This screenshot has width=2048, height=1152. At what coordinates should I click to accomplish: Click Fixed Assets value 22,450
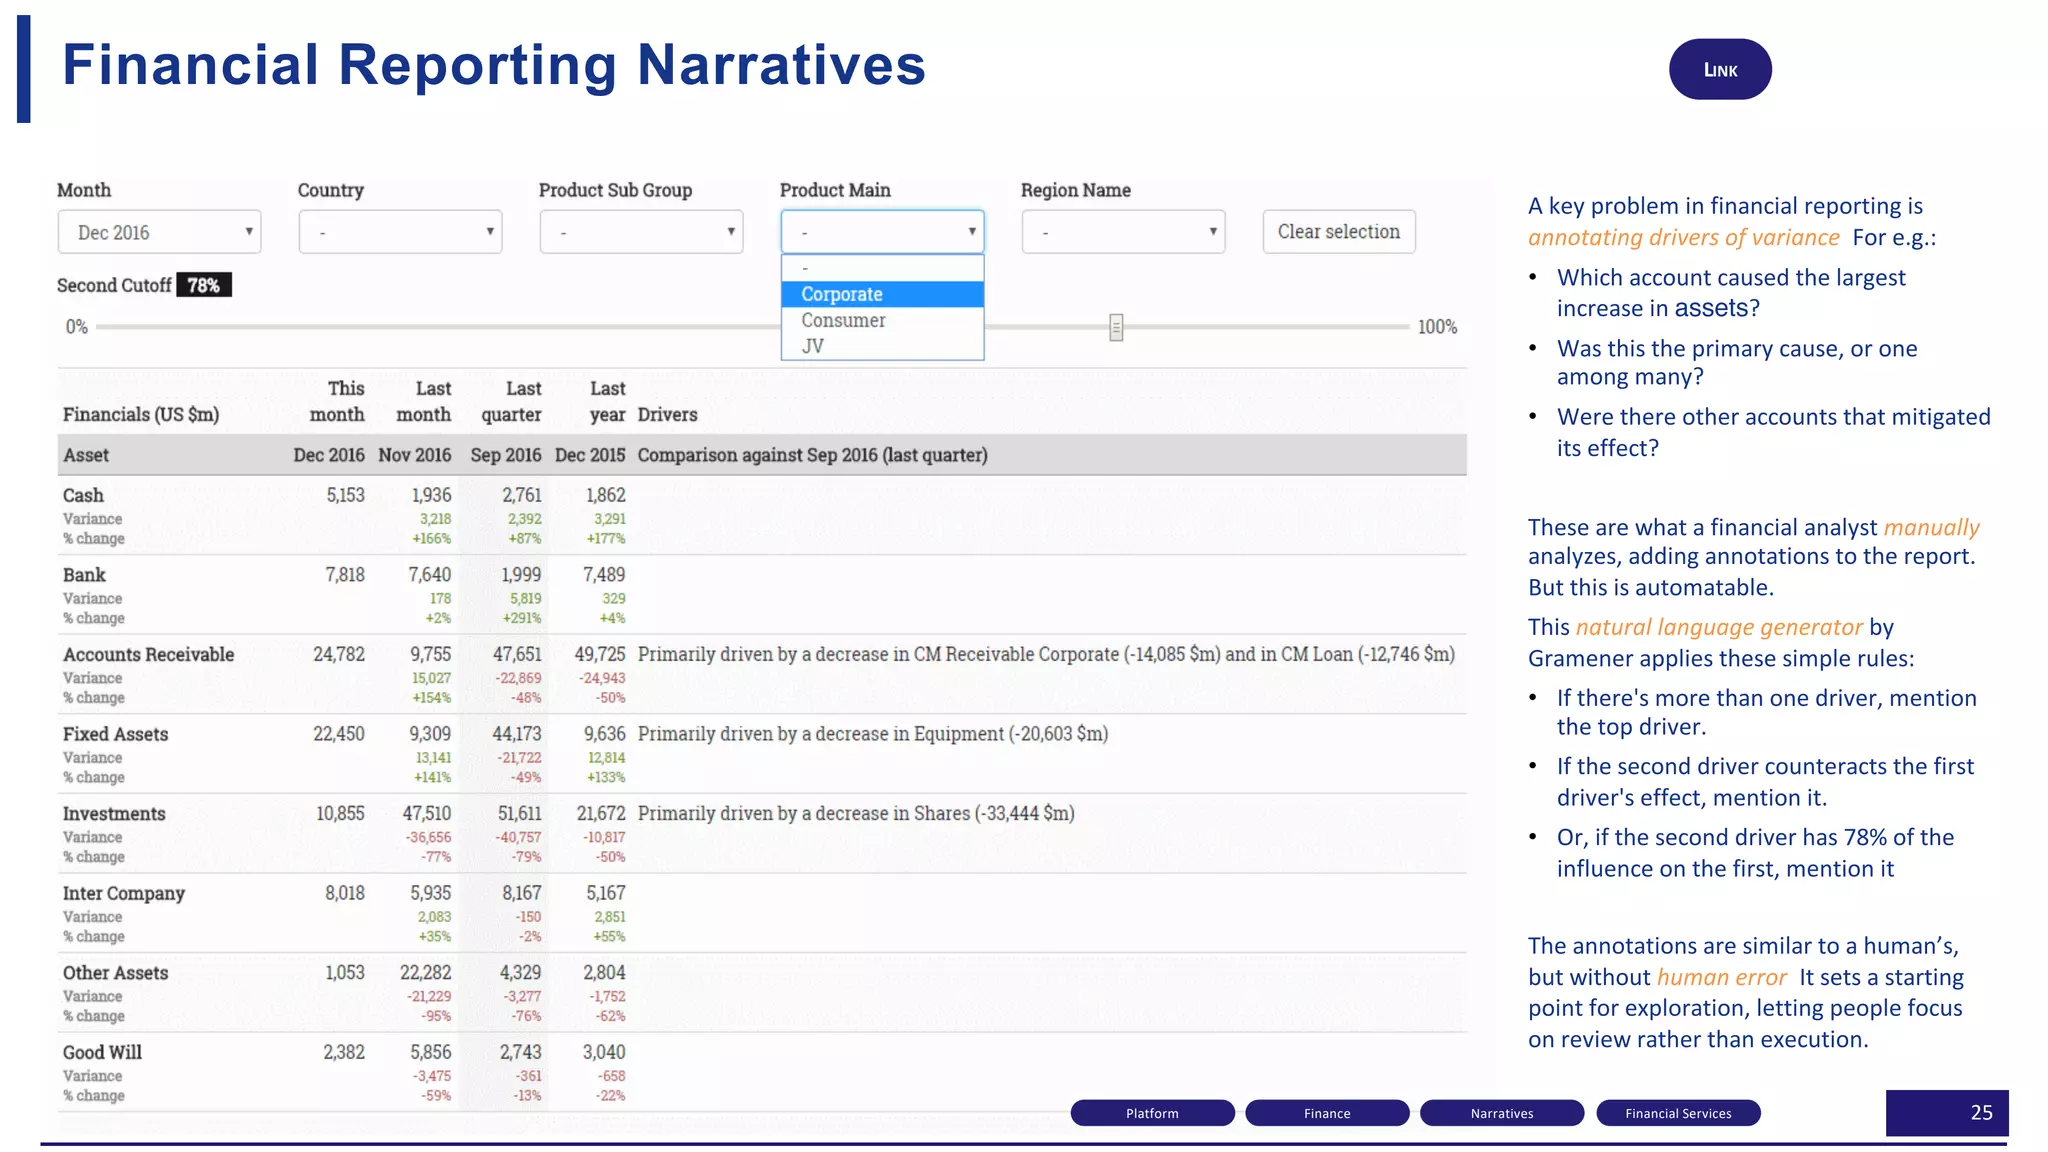coord(339,734)
